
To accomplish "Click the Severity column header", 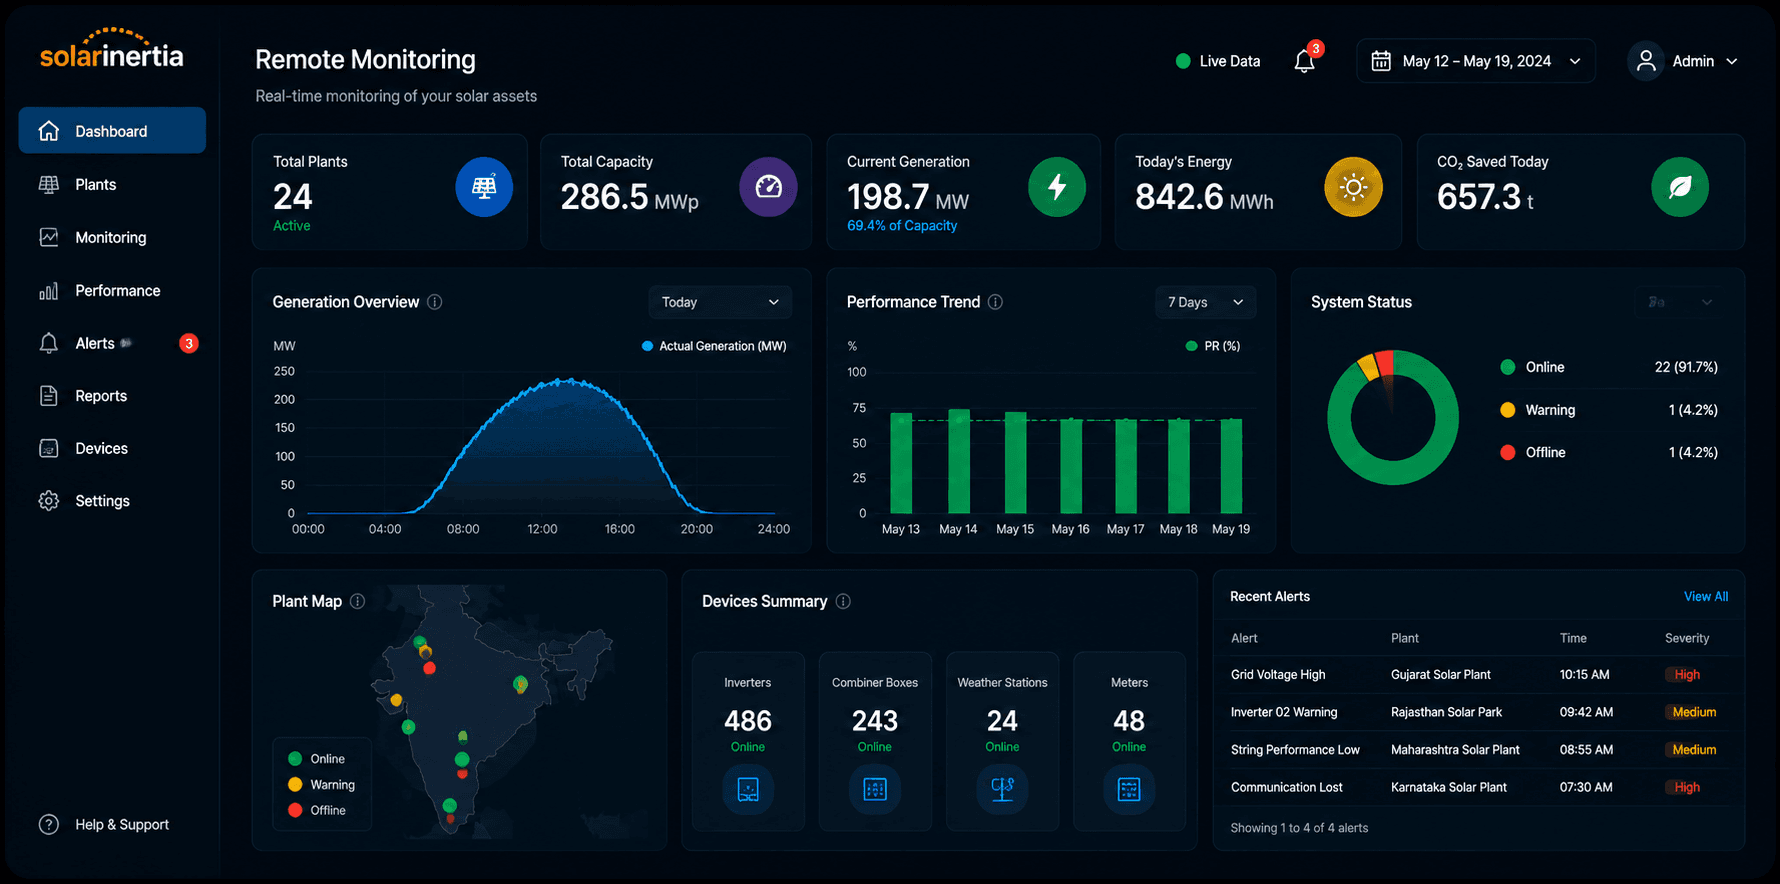I will [x=1687, y=638].
